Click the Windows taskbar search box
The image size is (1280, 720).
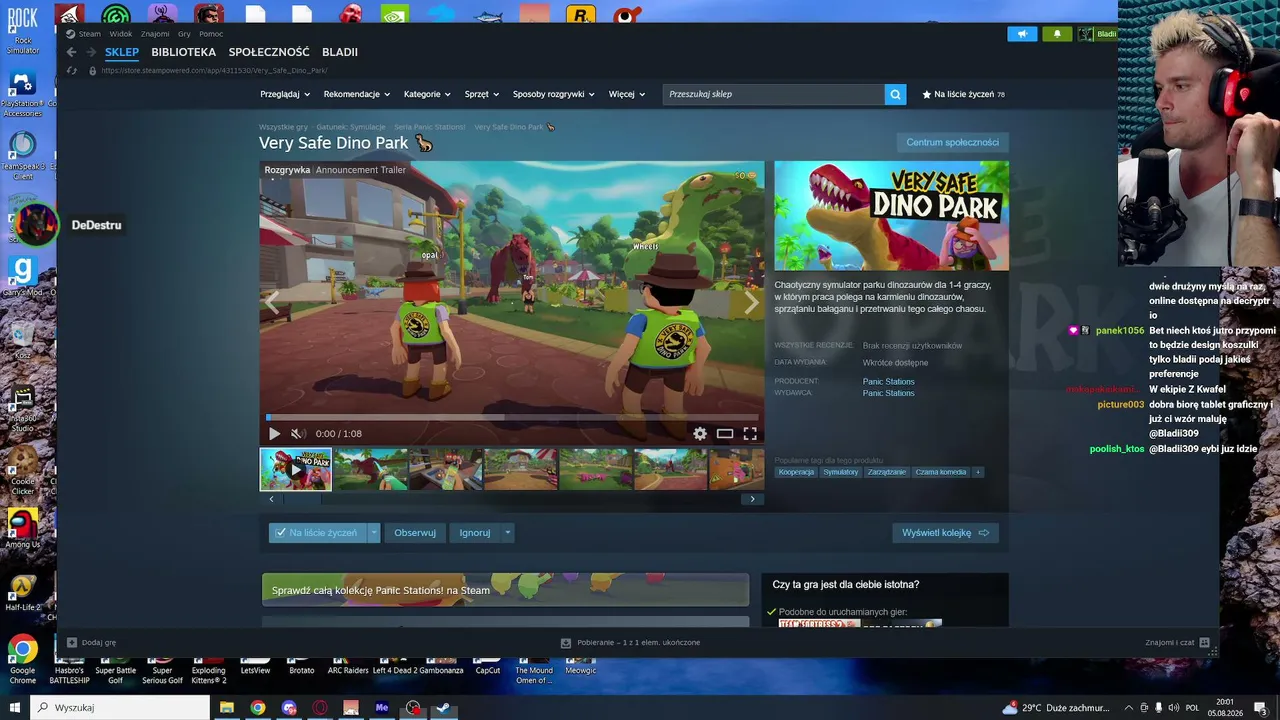pyautogui.click(x=120, y=708)
